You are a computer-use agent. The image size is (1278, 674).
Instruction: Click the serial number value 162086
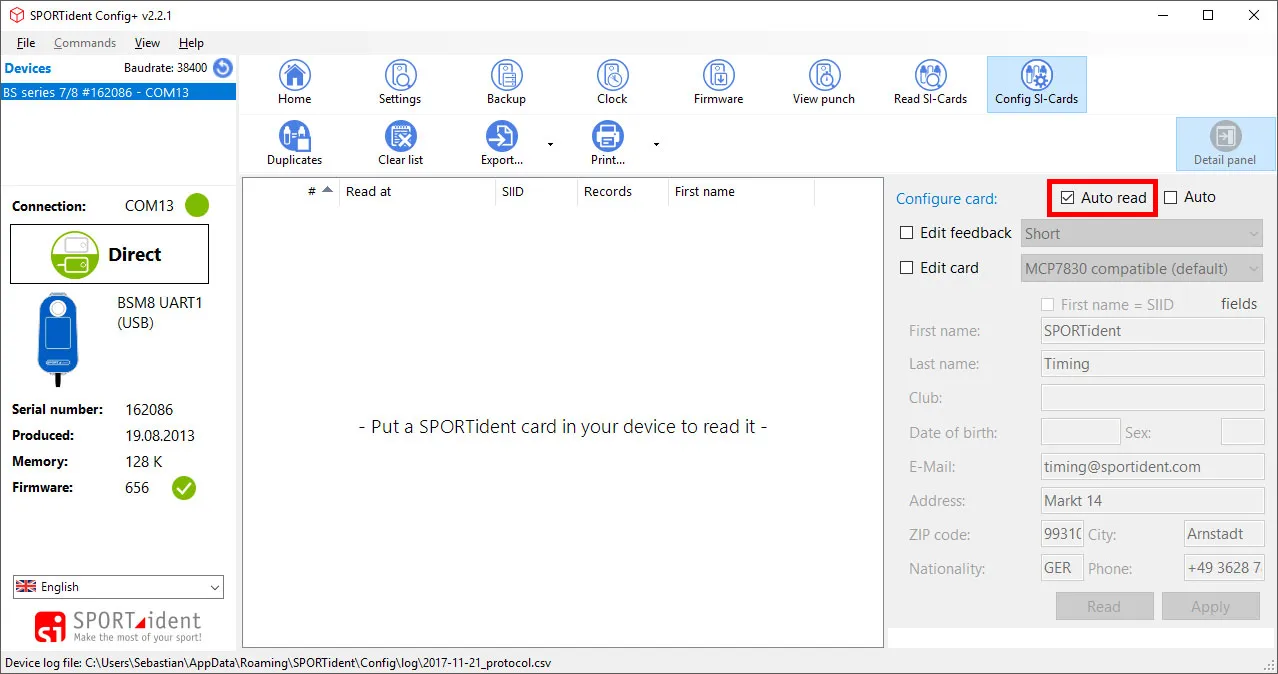click(x=149, y=409)
